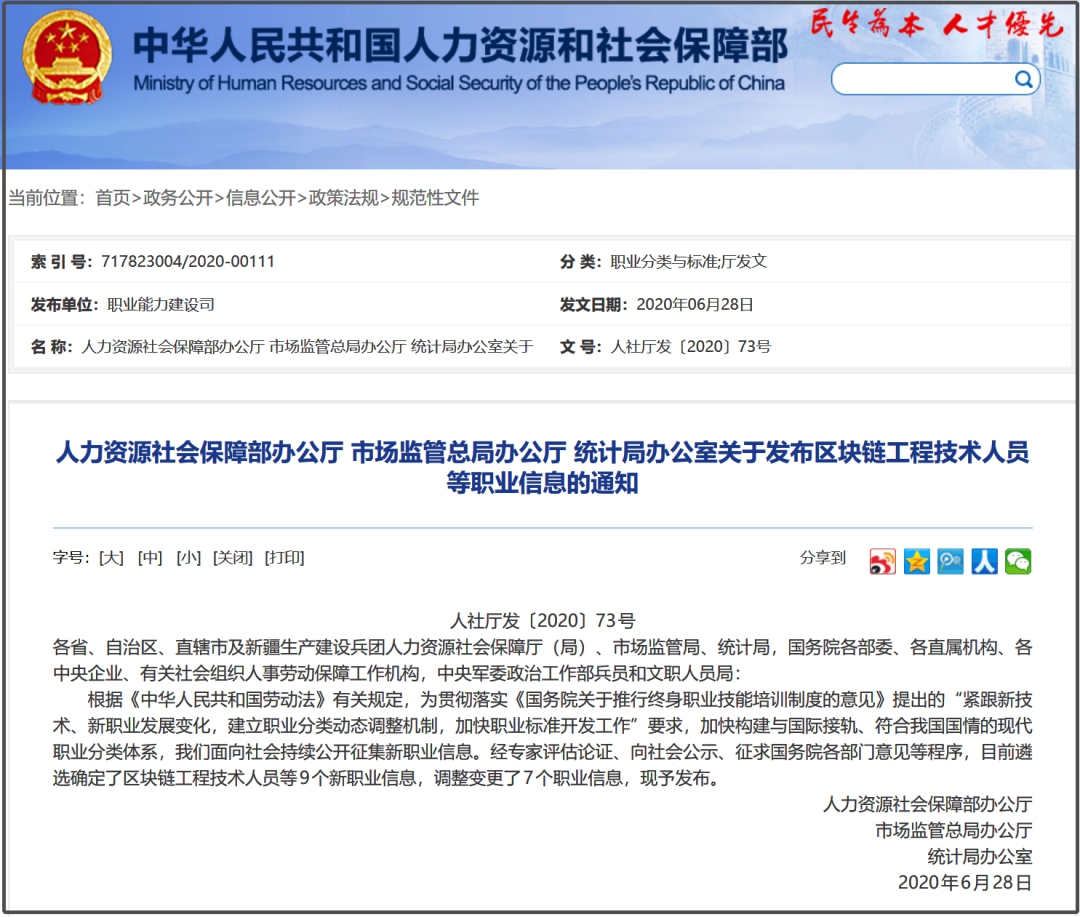Screen dimensions: 1080x917
Task: Click inside the site search box
Action: tap(920, 80)
